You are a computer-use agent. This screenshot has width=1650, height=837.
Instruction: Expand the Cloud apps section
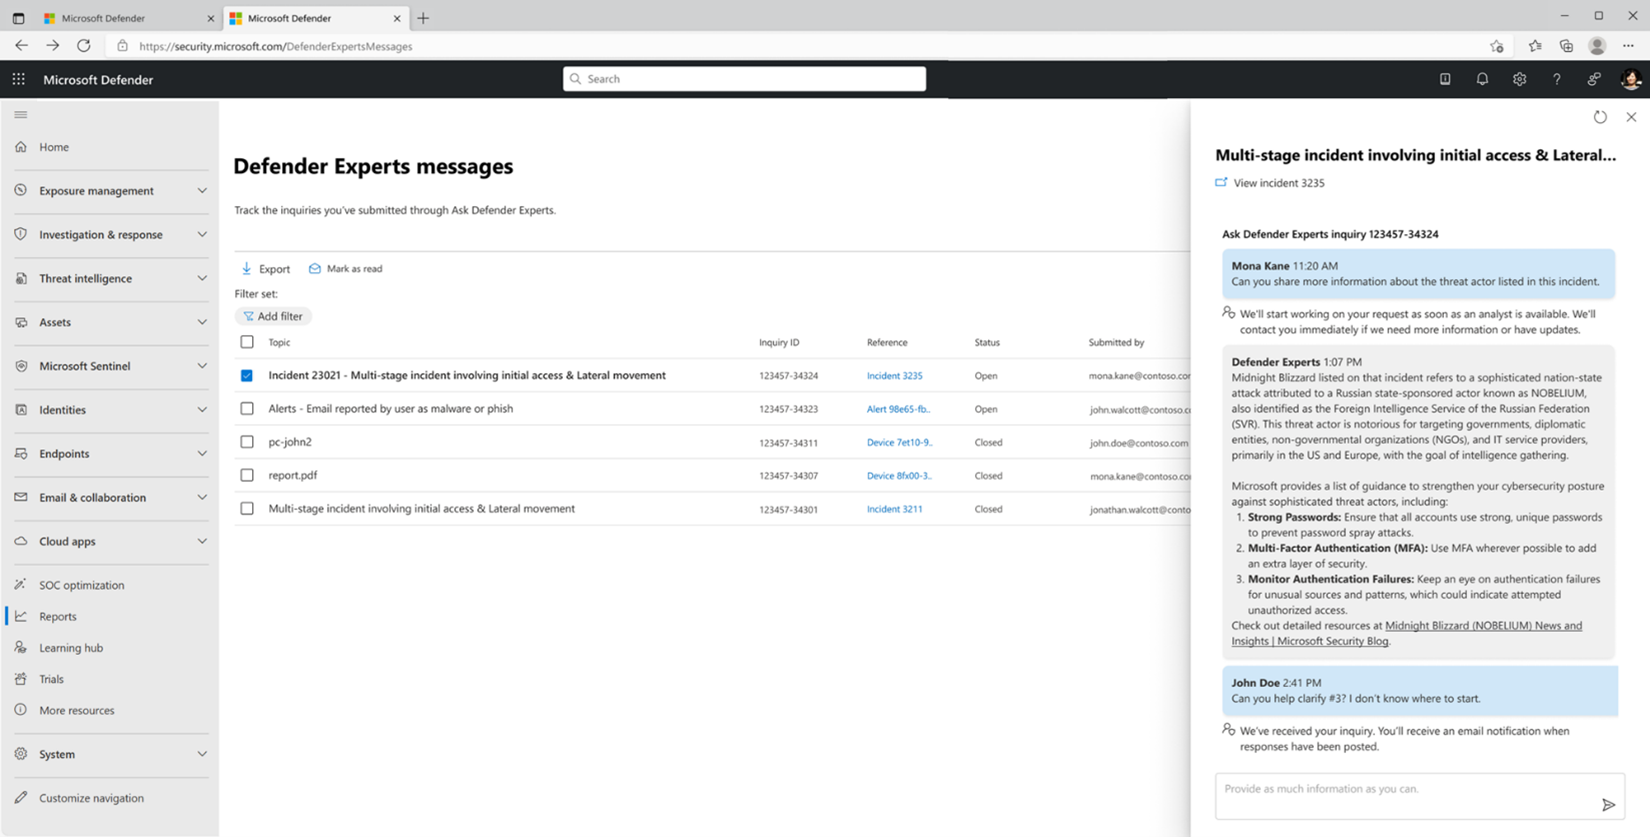[x=202, y=541]
